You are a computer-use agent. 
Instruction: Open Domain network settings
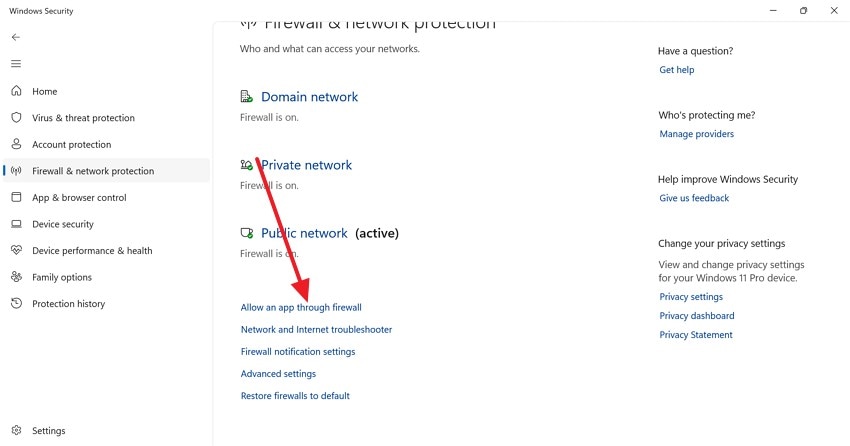pos(309,97)
